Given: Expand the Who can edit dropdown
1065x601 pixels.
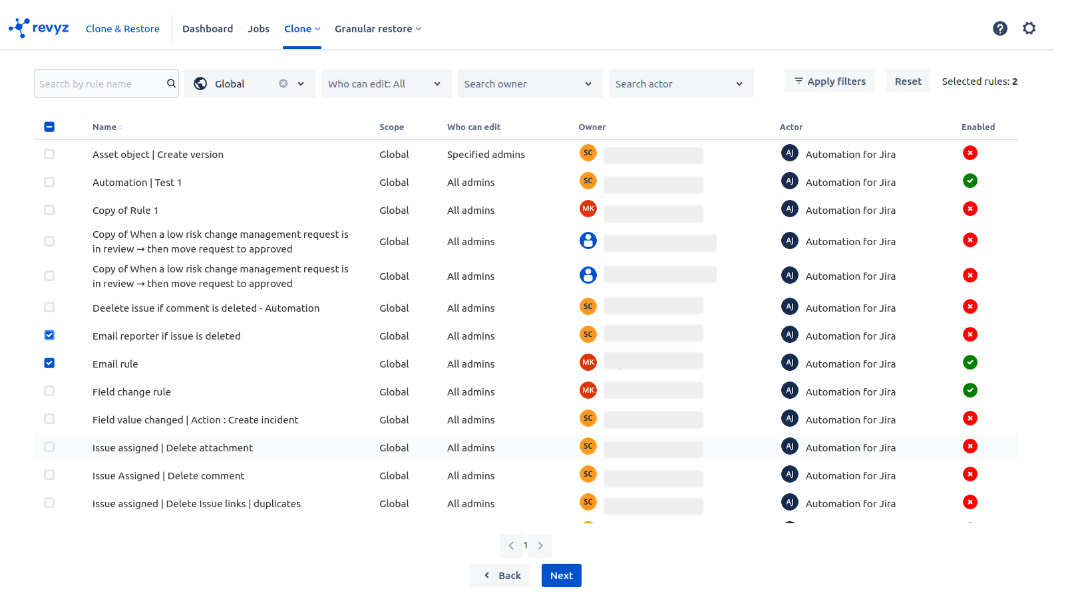Looking at the screenshot, I should [386, 84].
